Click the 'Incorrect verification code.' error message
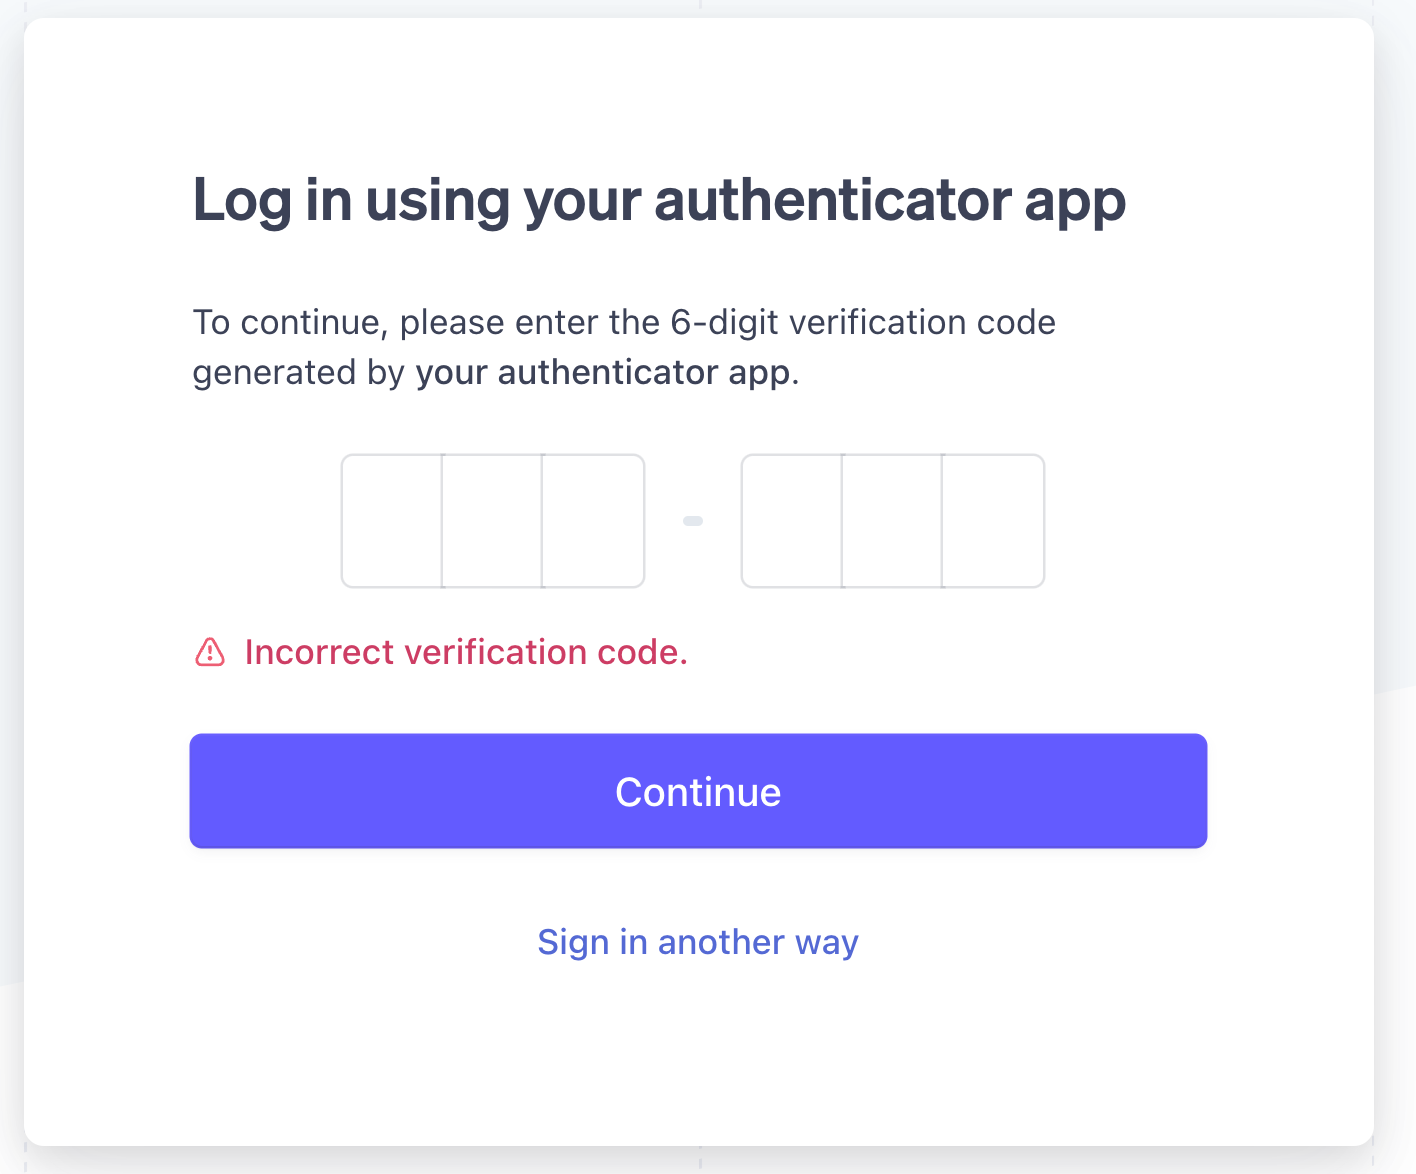The width and height of the screenshot is (1416, 1174). [x=466, y=652]
